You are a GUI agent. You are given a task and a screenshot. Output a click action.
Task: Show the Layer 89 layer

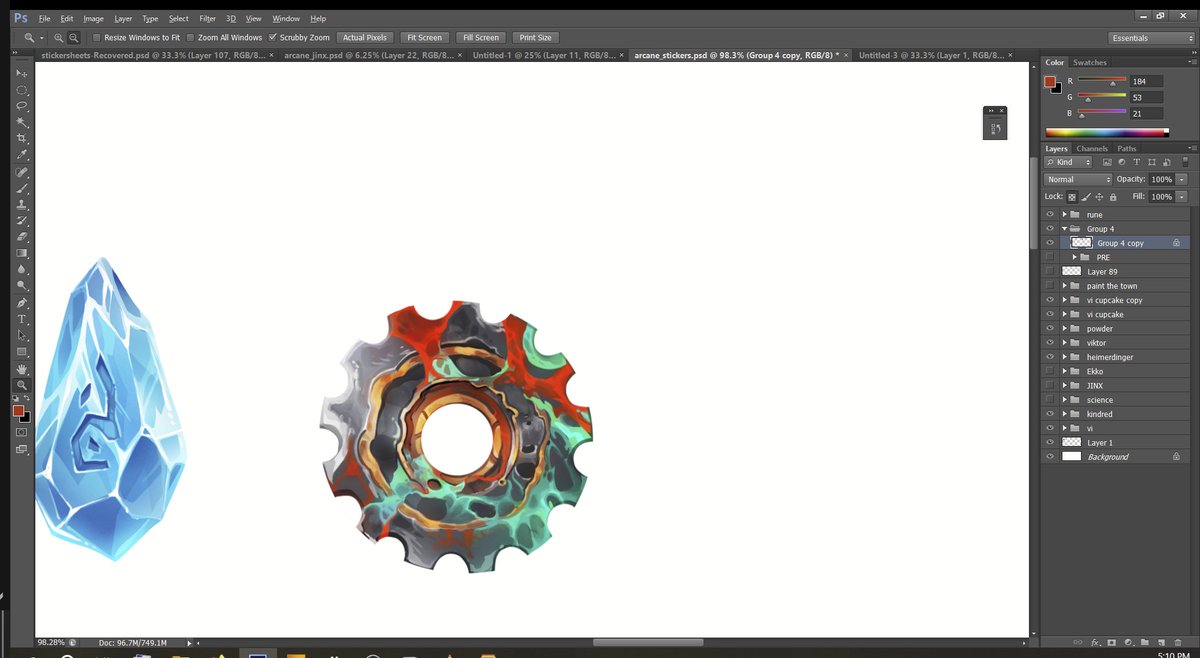tap(1050, 271)
